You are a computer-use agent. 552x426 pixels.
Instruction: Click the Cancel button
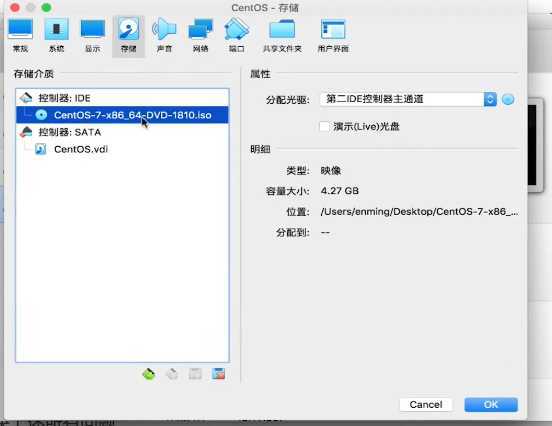pyautogui.click(x=426, y=405)
